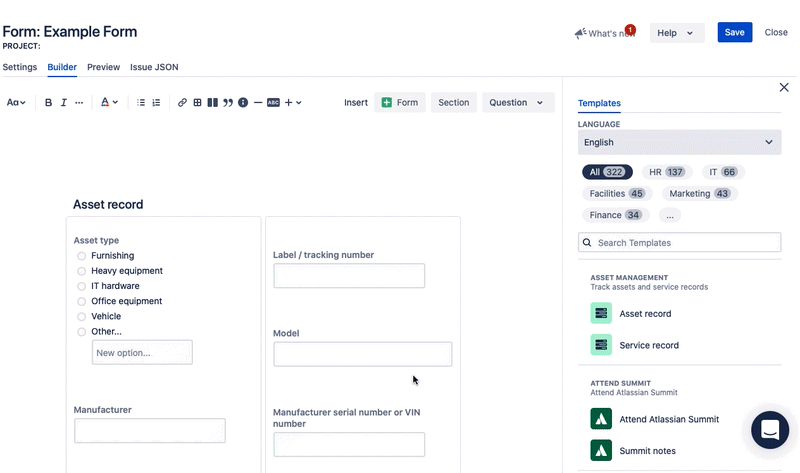Screen dimensions: 800x473
Task: Select the Asset record heading
Action: click(108, 205)
